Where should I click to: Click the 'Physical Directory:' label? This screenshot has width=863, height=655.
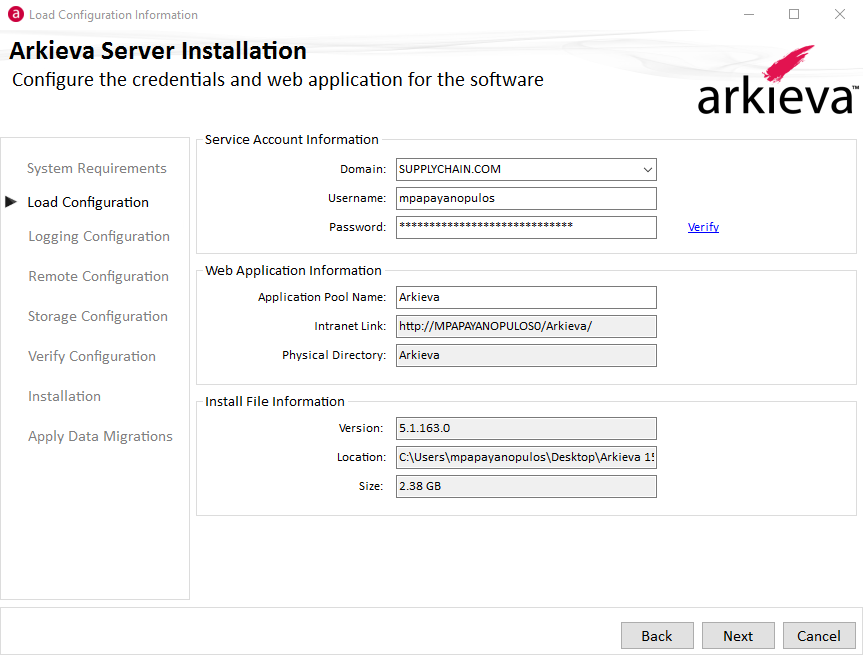334,356
